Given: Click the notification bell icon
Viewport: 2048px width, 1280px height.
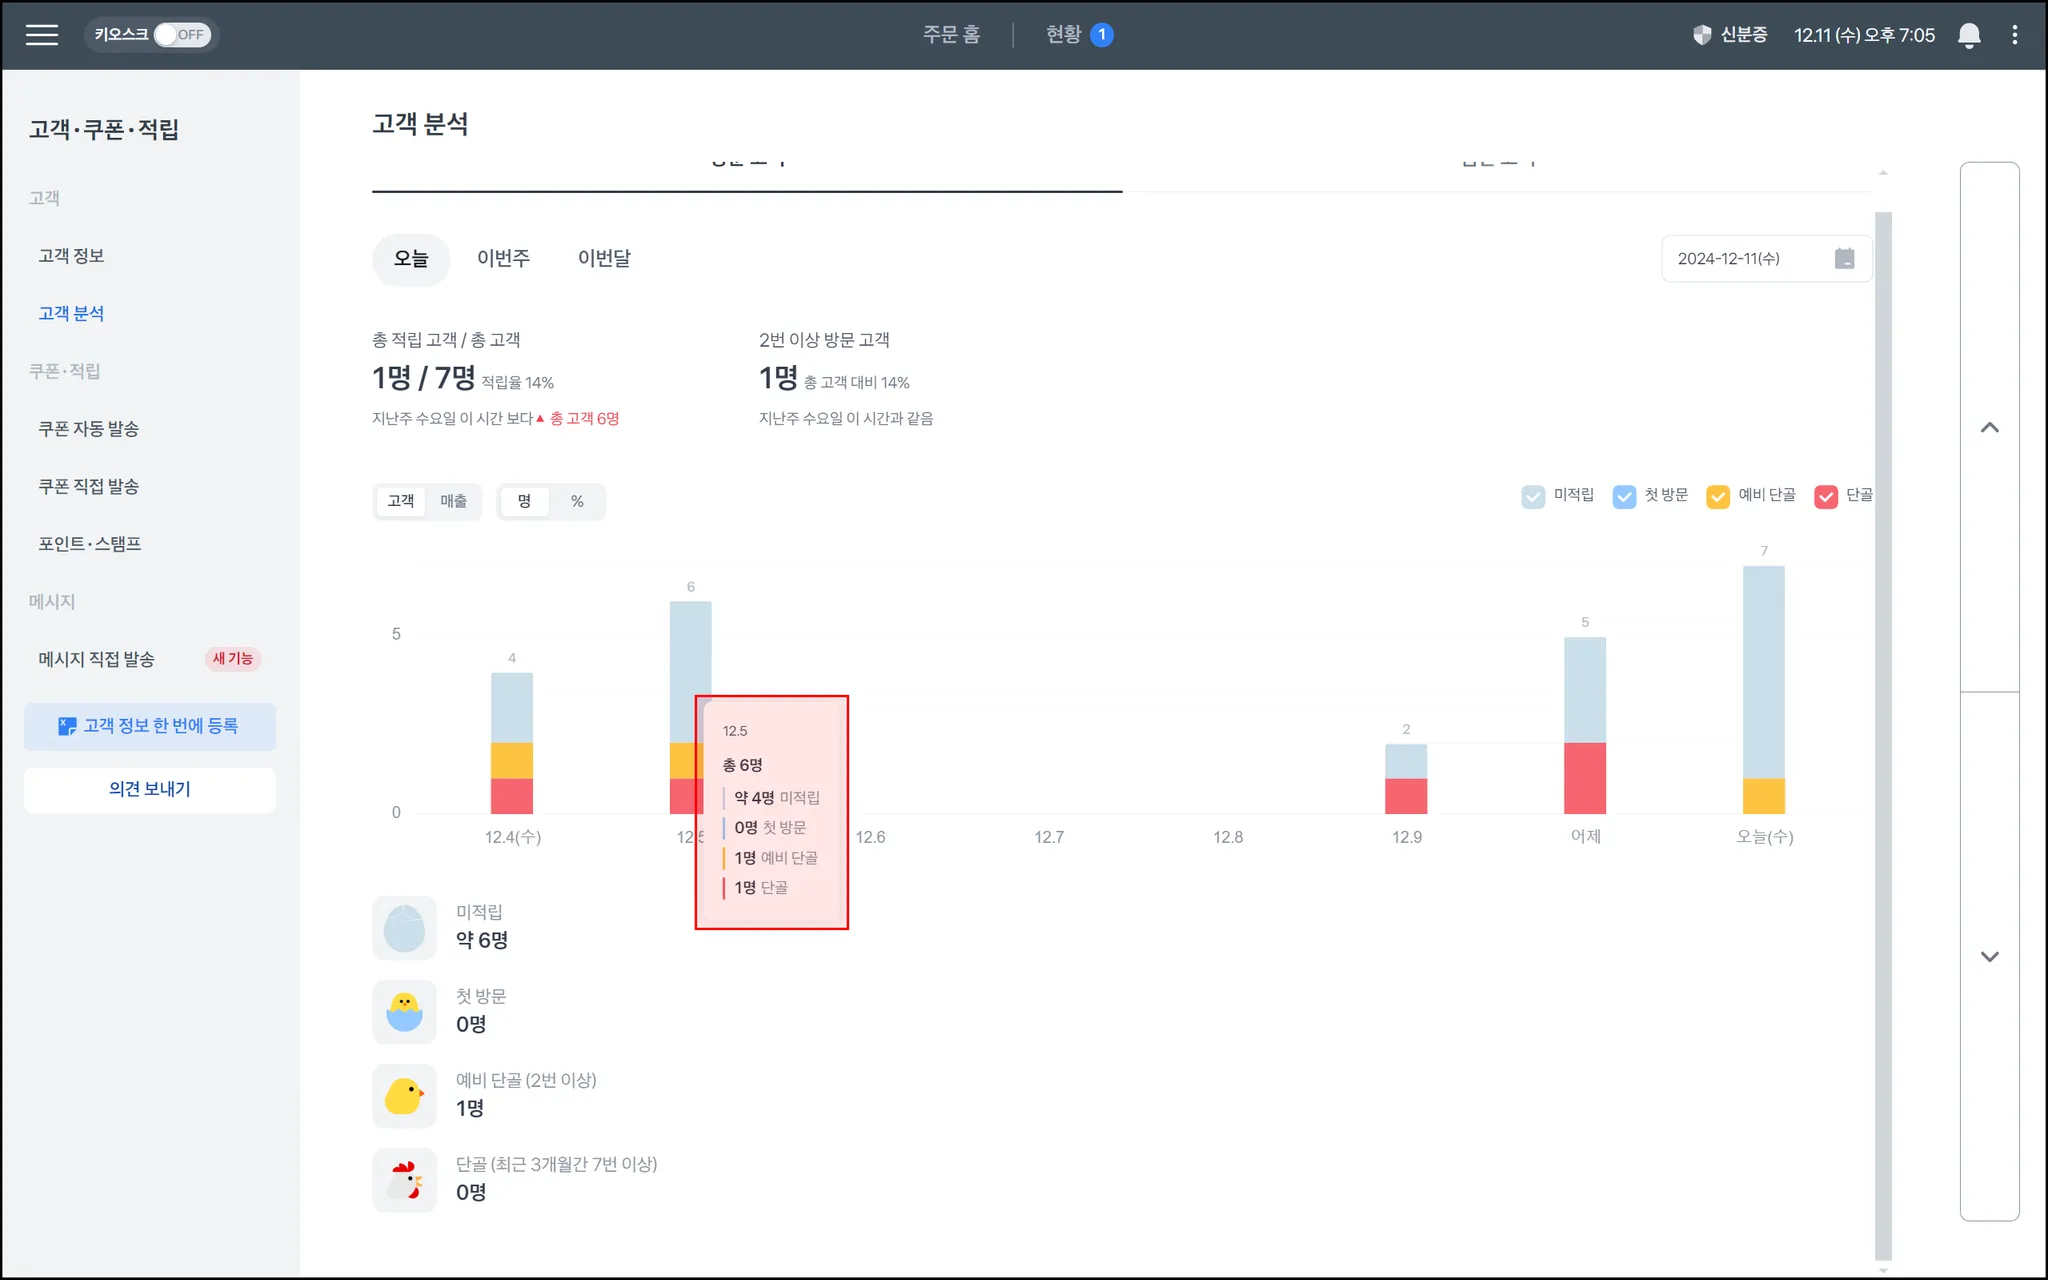Looking at the screenshot, I should 1968,35.
